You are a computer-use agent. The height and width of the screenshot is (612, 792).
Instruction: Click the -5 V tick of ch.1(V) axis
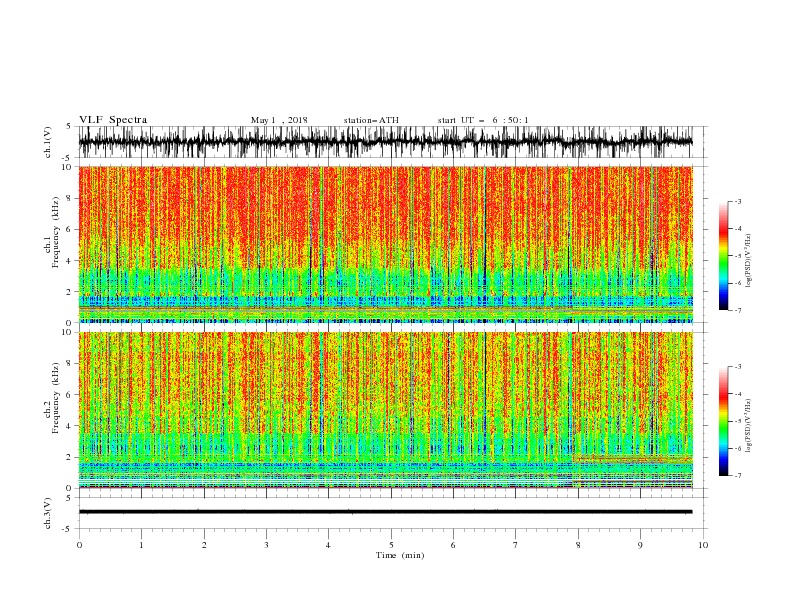(x=68, y=158)
